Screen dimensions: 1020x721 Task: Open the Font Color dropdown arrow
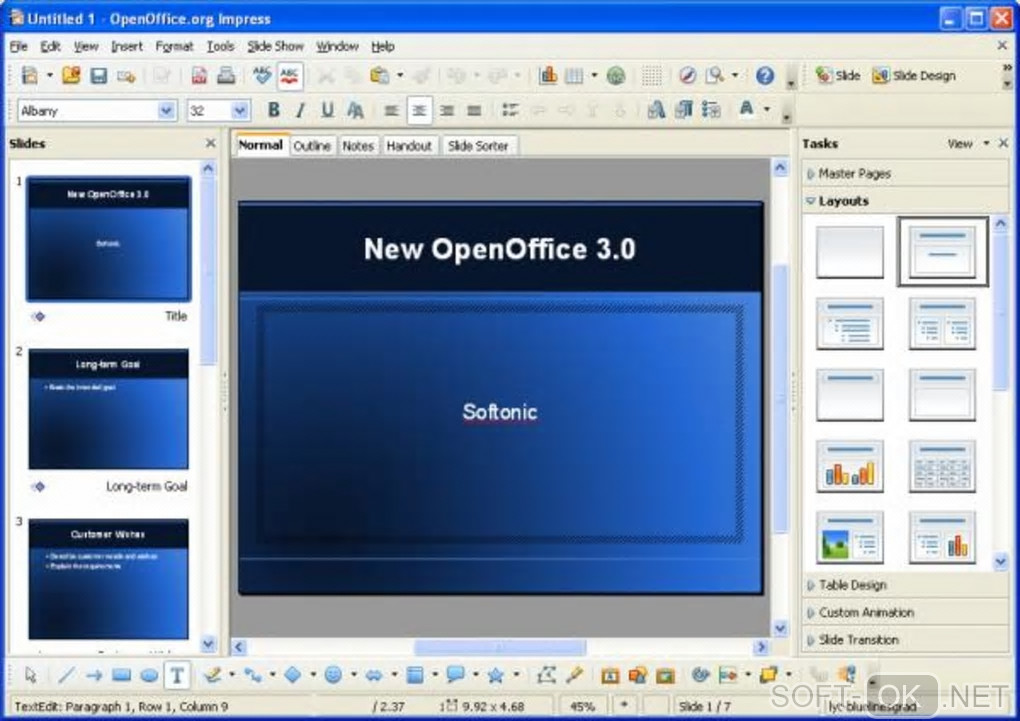[767, 109]
